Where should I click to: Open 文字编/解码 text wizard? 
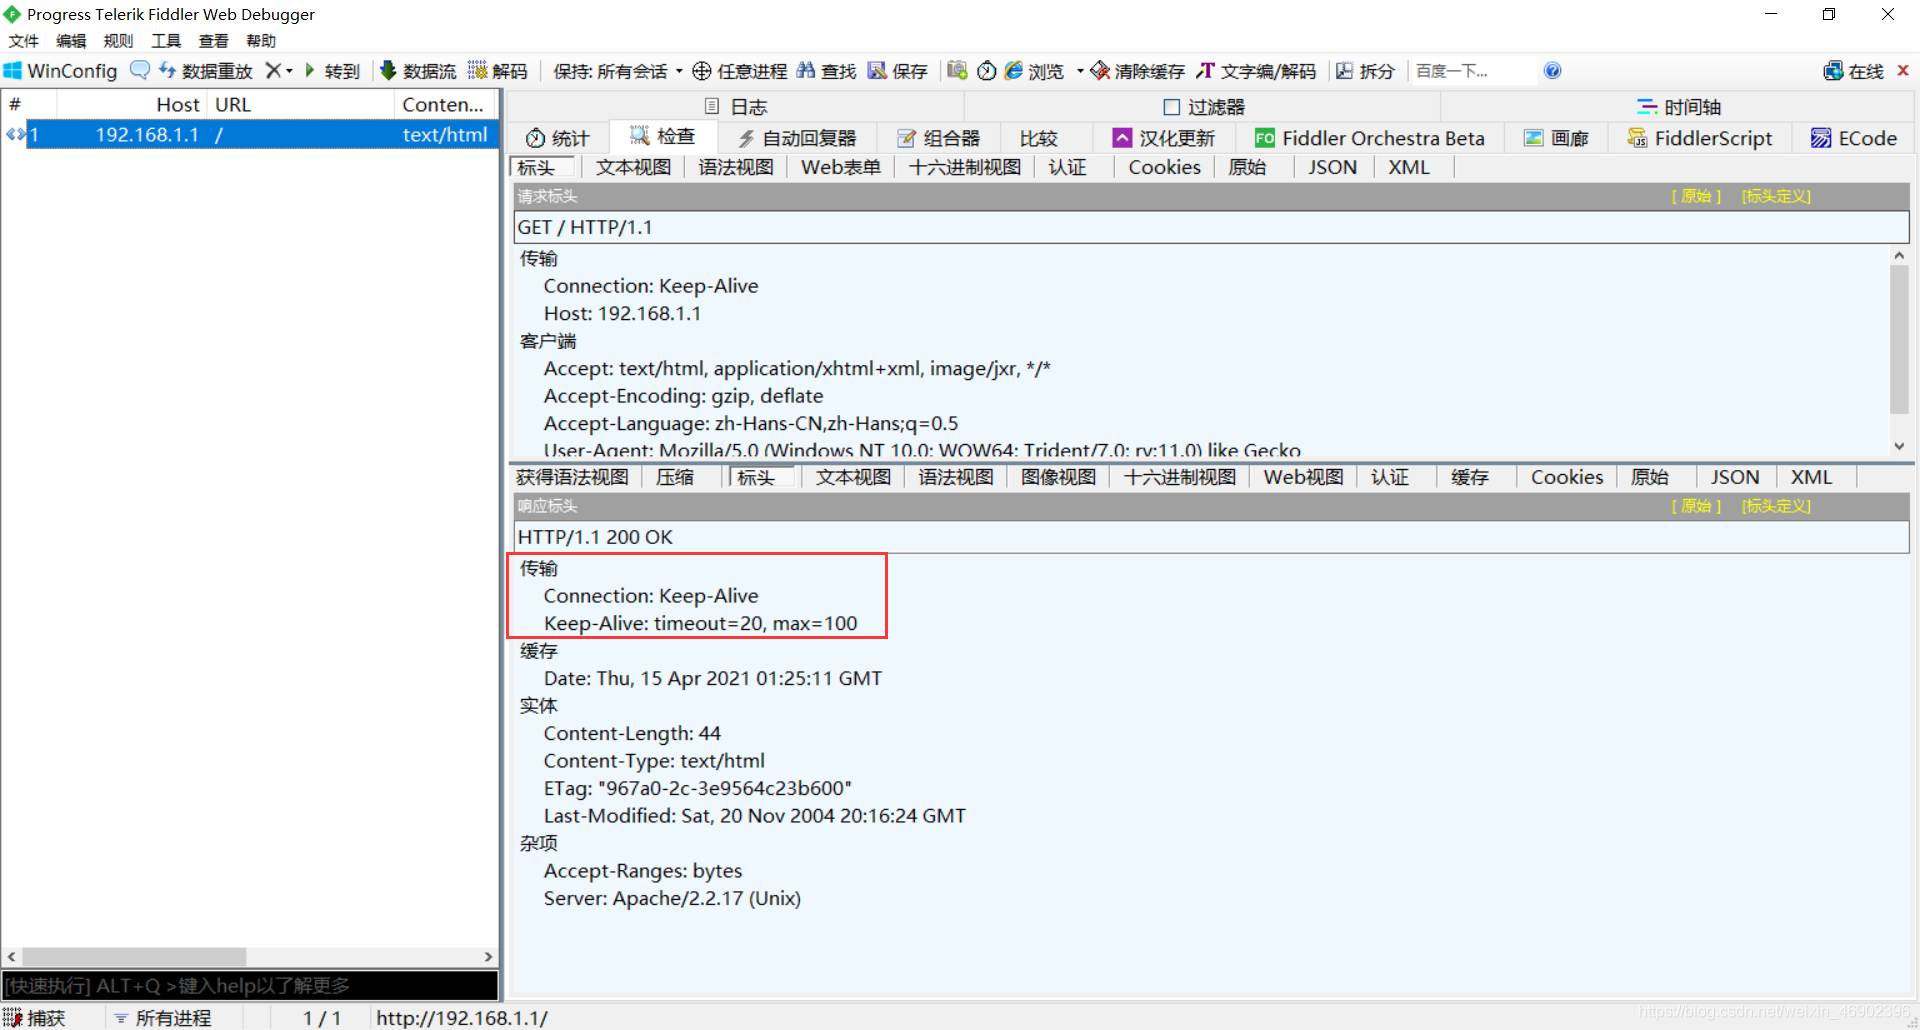(x=1257, y=71)
